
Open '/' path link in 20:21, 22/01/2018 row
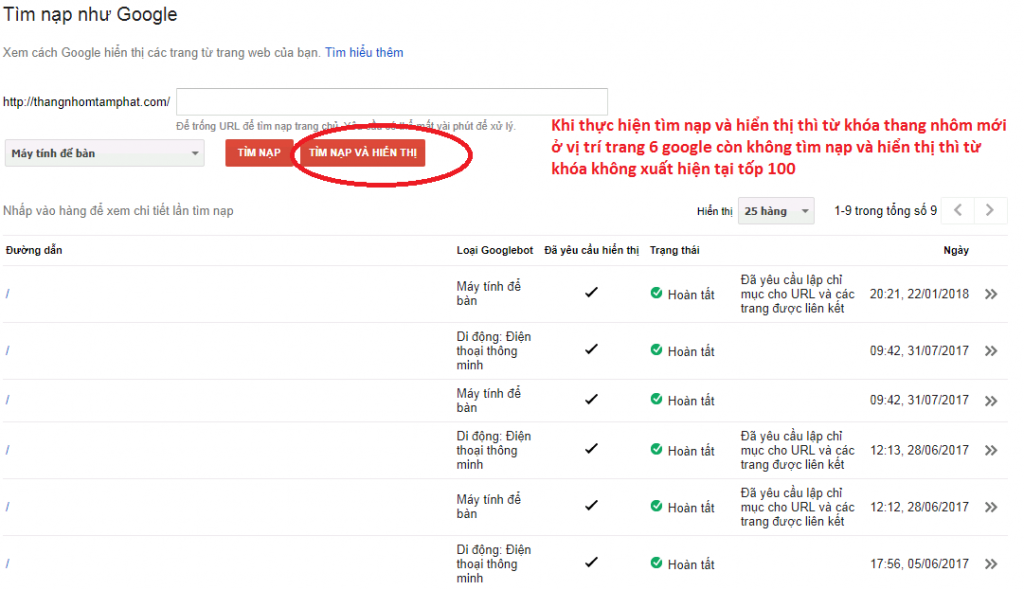[x=7, y=294]
